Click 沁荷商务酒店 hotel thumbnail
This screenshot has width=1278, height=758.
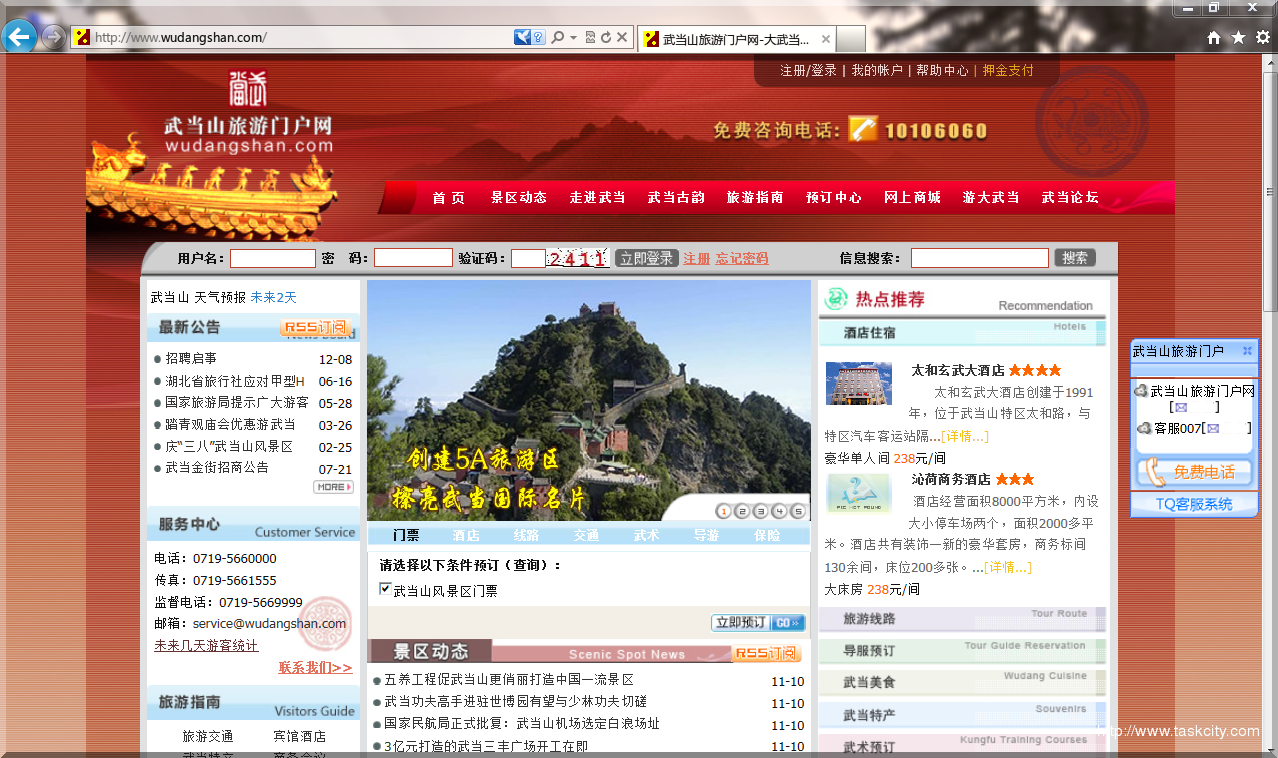click(x=859, y=493)
